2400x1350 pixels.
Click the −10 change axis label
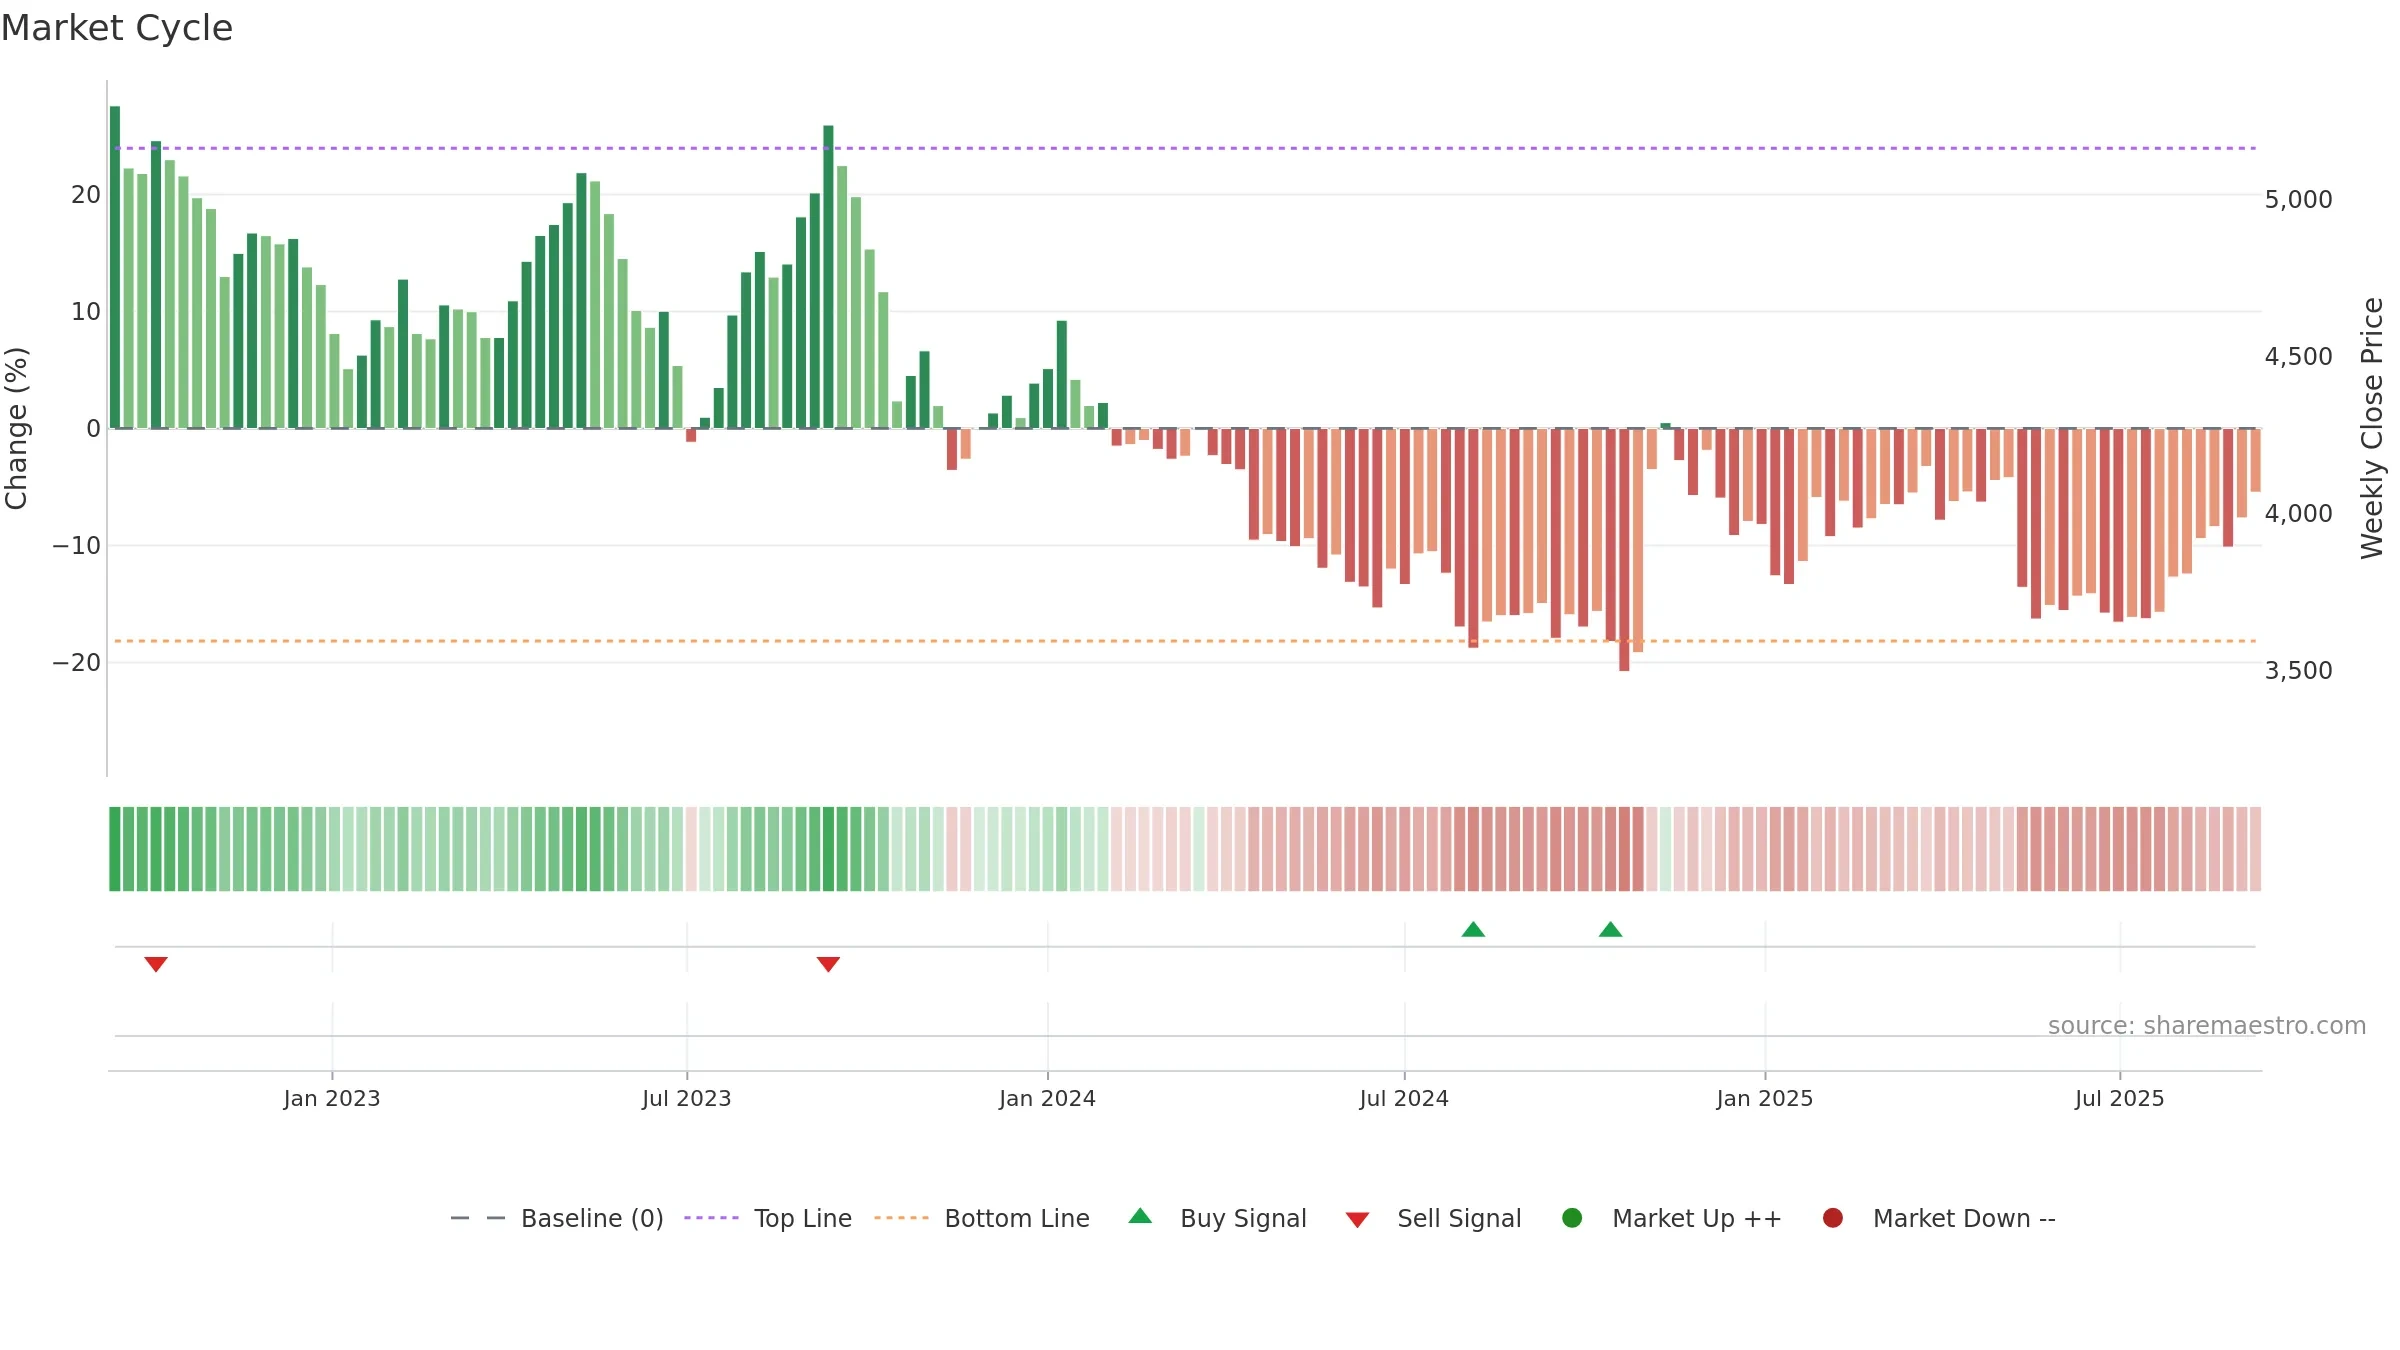77,546
